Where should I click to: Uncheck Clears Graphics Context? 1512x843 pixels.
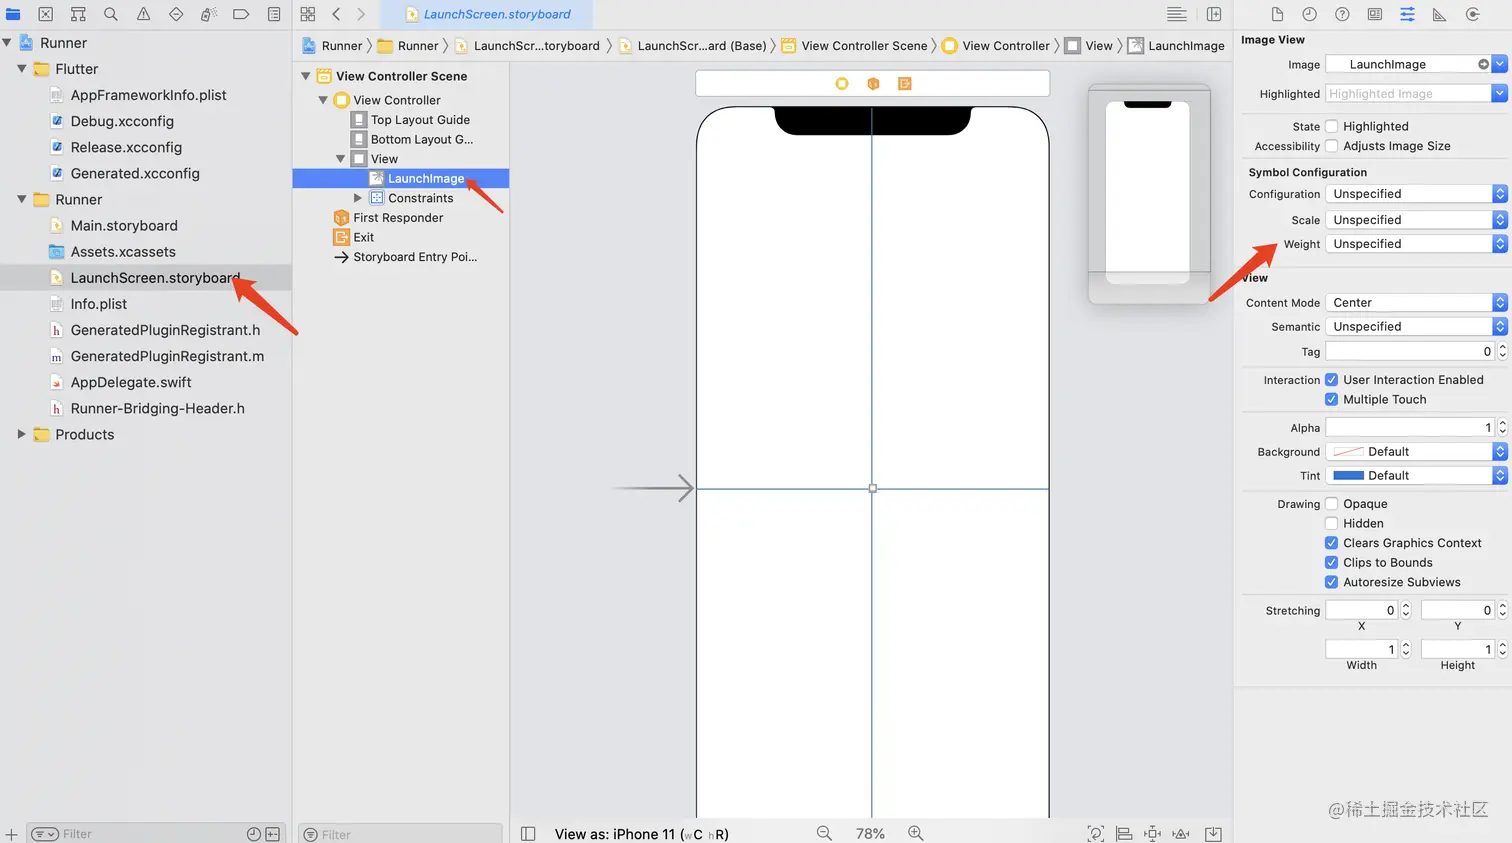click(1331, 543)
